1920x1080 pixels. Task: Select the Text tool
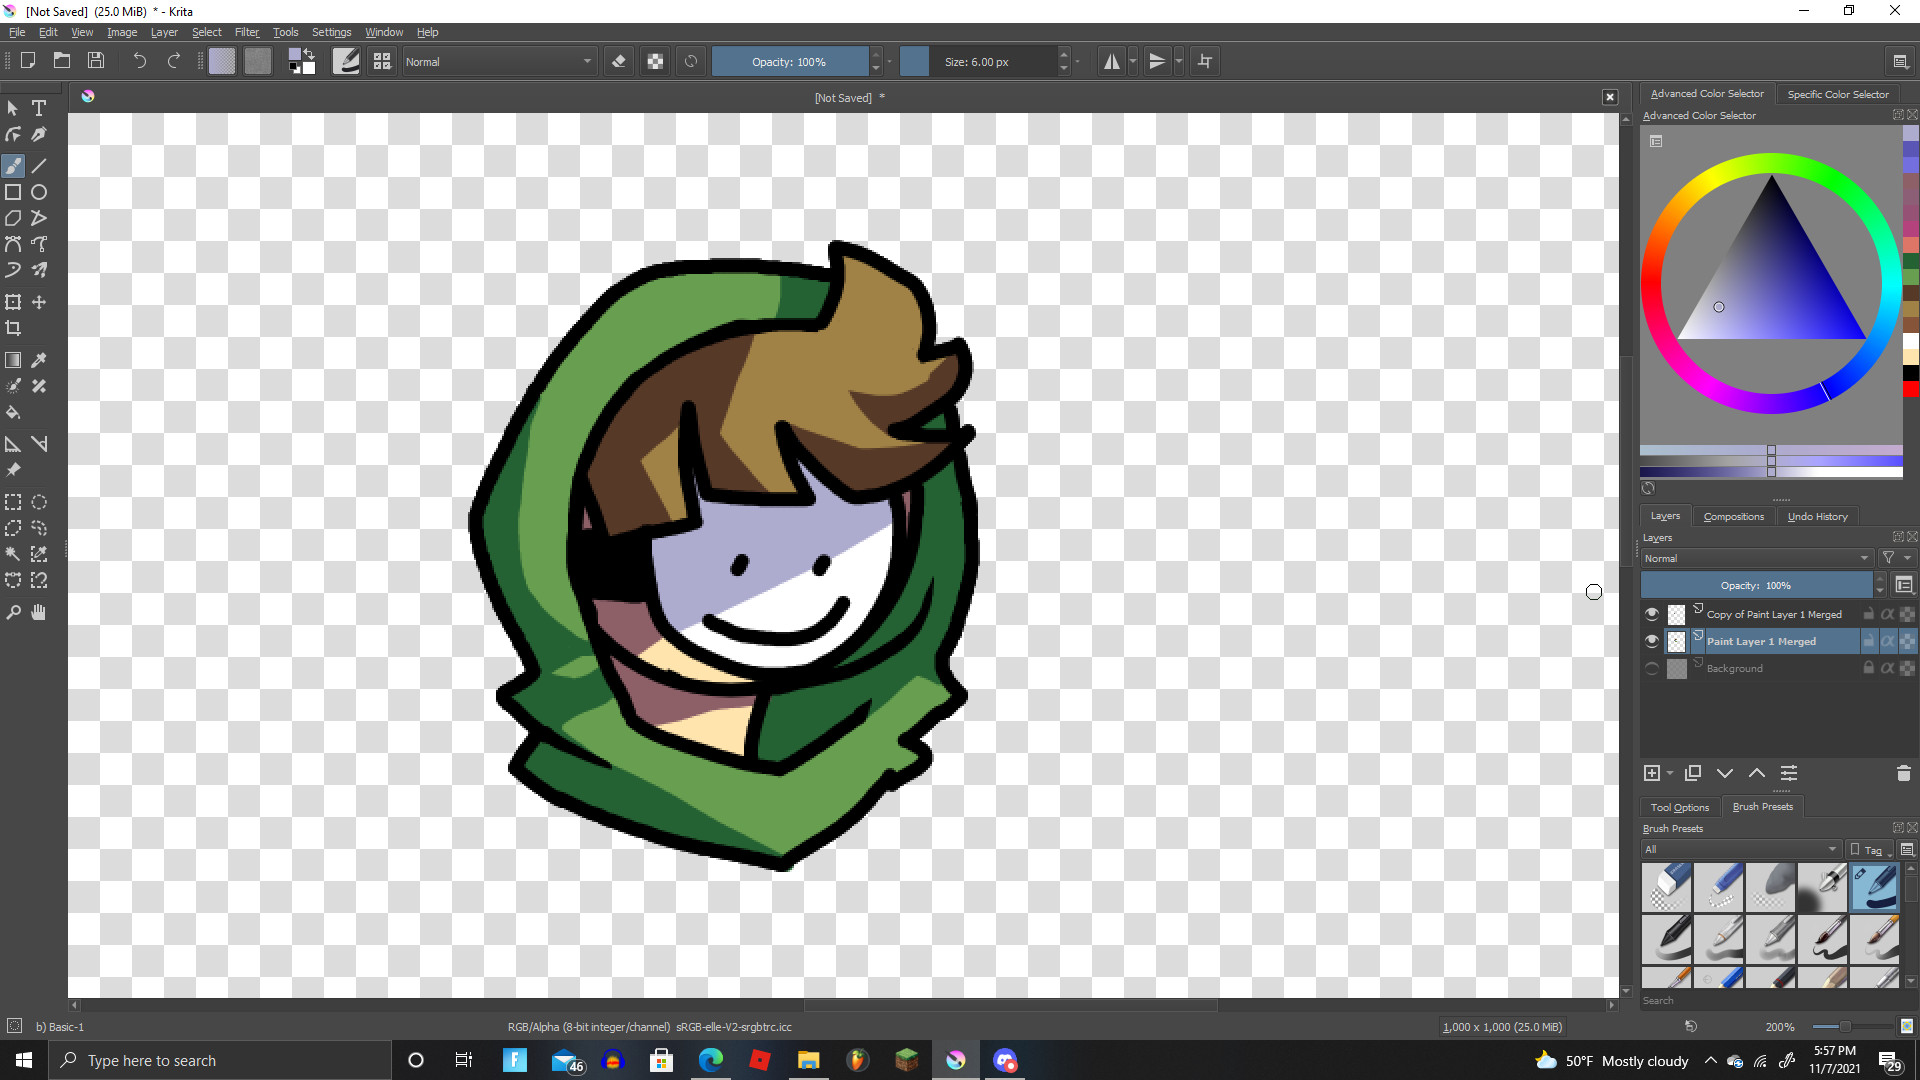[39, 108]
